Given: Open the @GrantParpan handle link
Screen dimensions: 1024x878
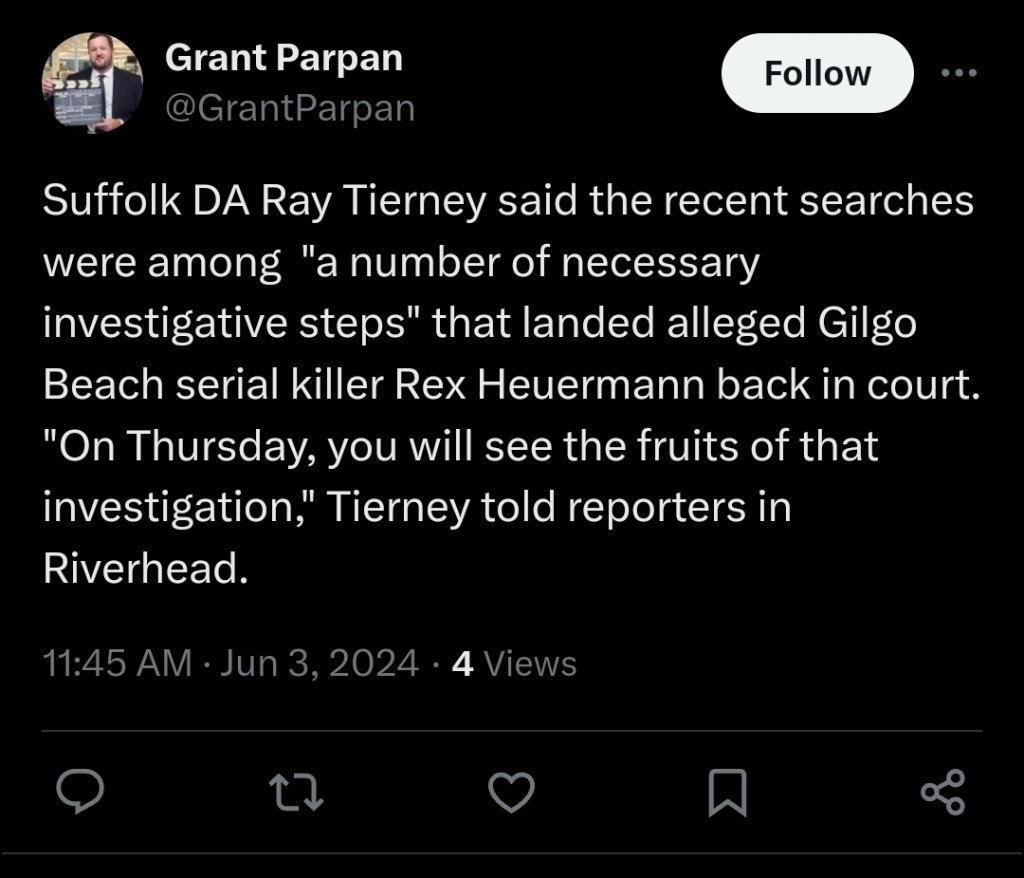Looking at the screenshot, I should [x=289, y=107].
